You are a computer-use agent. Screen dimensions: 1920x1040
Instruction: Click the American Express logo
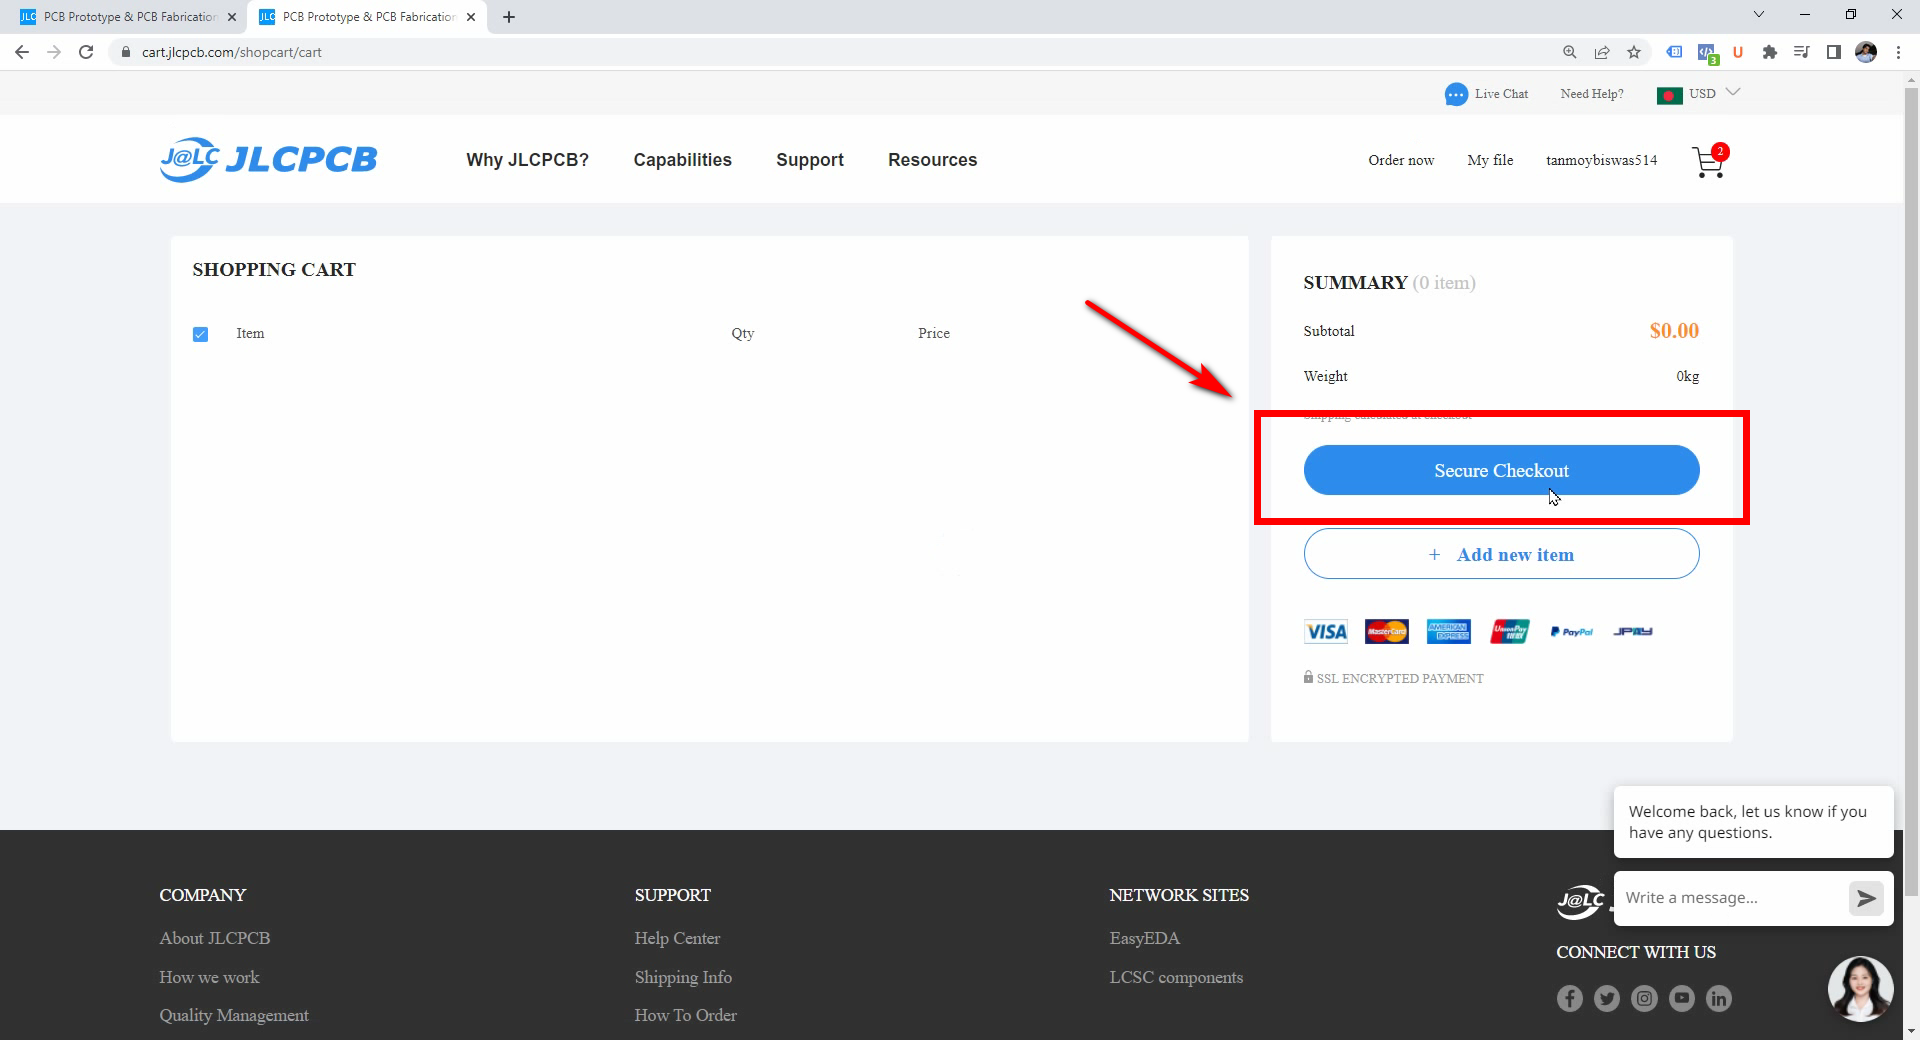(x=1448, y=631)
